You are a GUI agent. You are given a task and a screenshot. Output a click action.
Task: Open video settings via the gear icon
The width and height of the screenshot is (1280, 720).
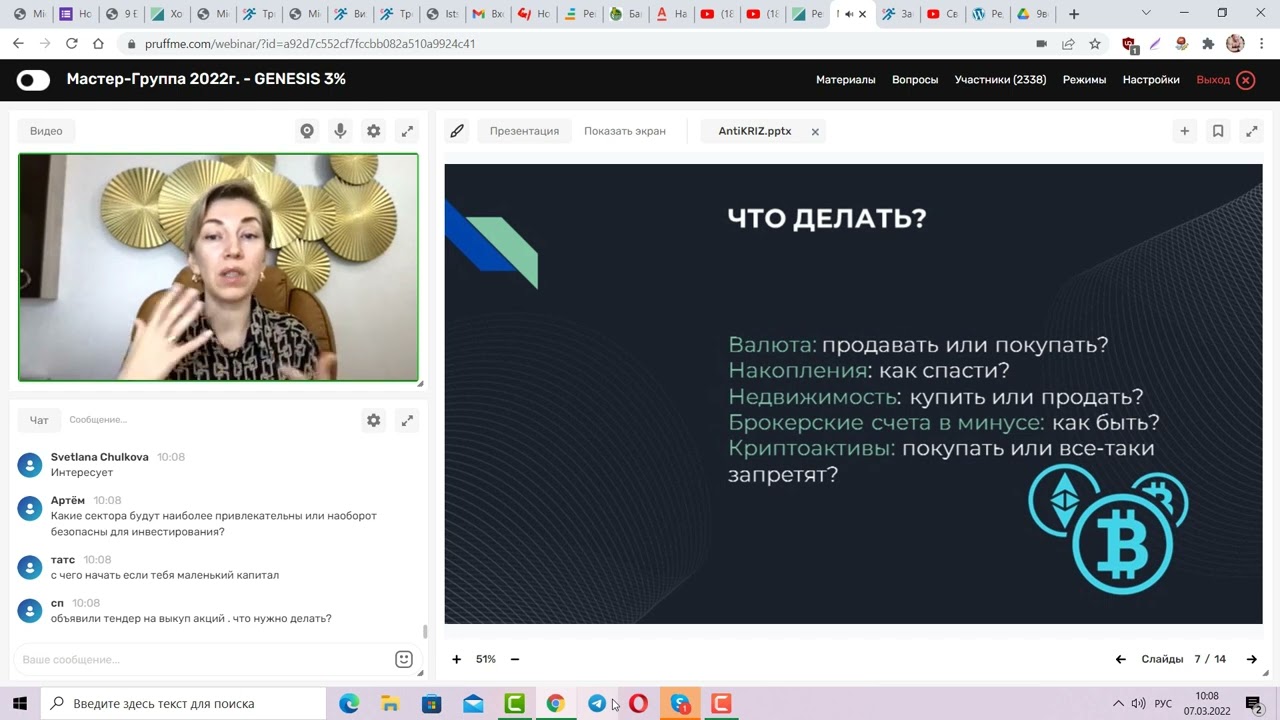tap(373, 130)
